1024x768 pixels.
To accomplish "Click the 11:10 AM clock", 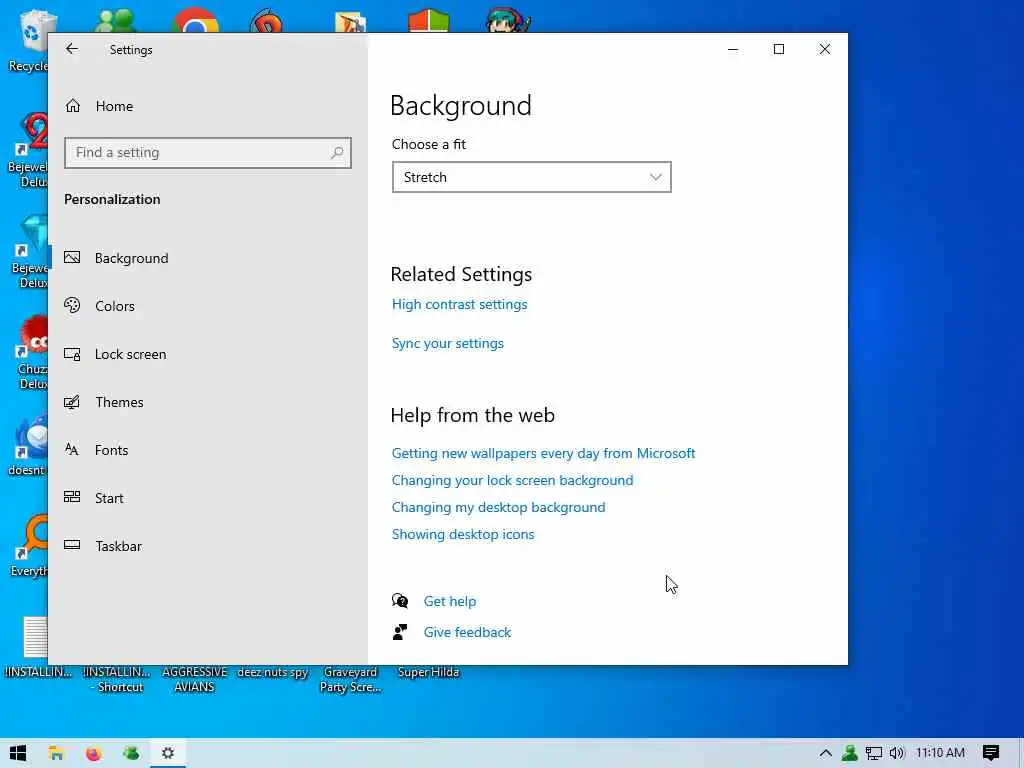I will (940, 753).
